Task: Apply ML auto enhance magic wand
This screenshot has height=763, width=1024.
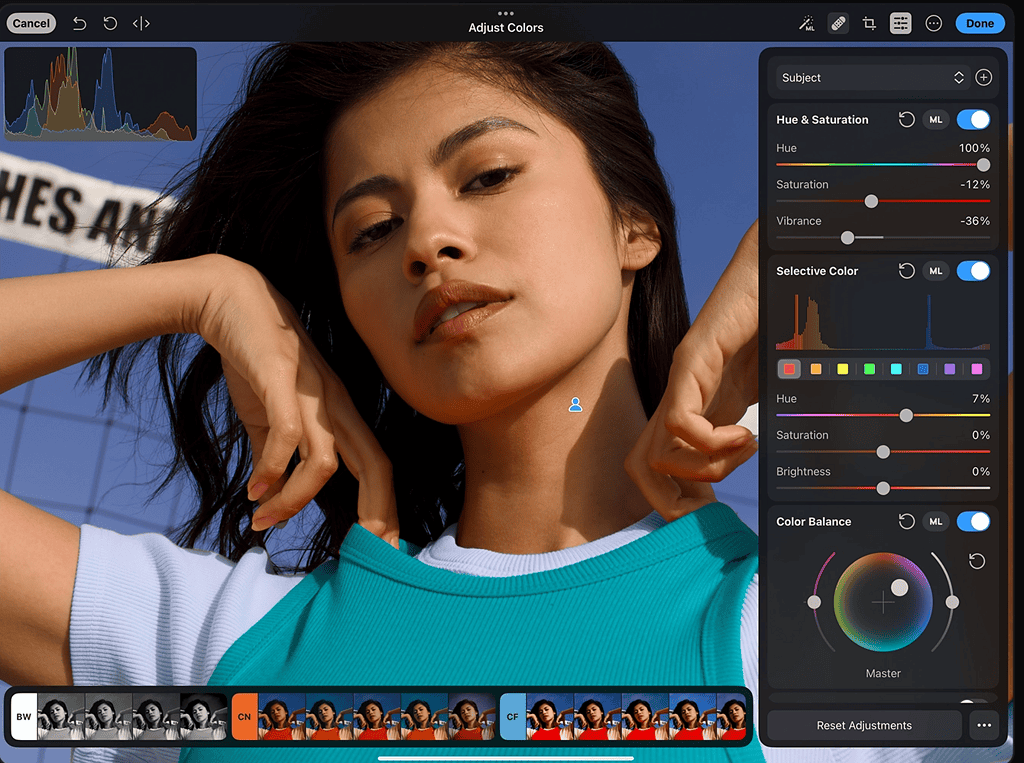Action: click(x=807, y=24)
